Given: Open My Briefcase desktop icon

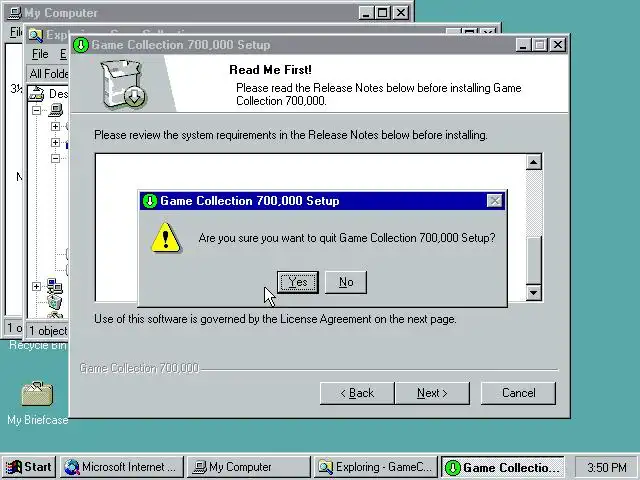Looking at the screenshot, I should (37, 394).
